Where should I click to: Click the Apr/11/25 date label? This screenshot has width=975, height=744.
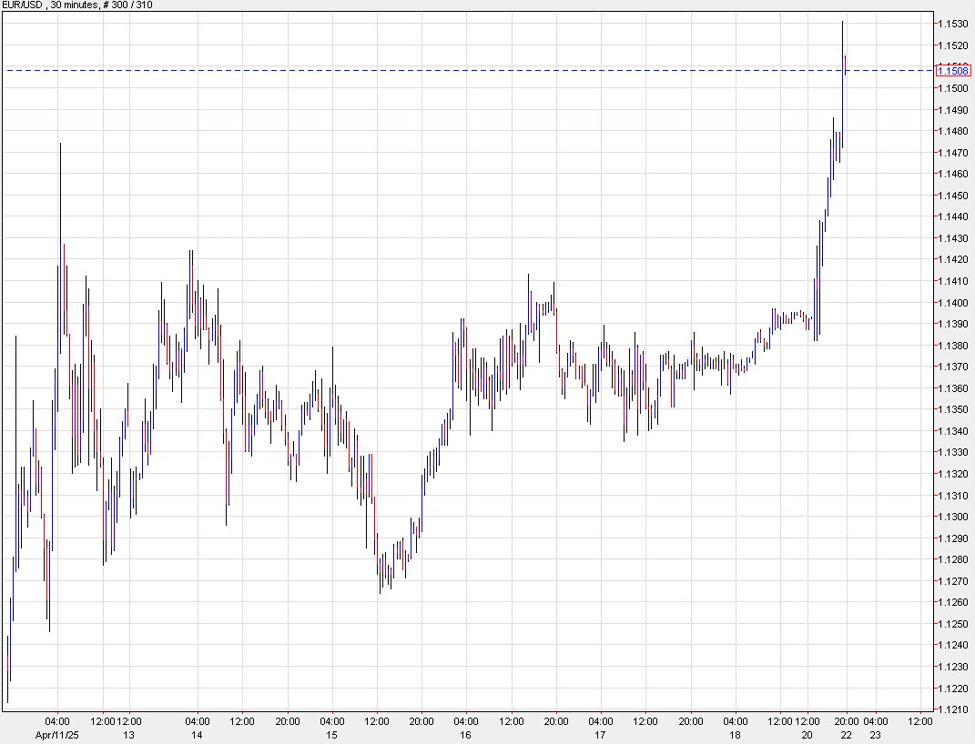57,734
